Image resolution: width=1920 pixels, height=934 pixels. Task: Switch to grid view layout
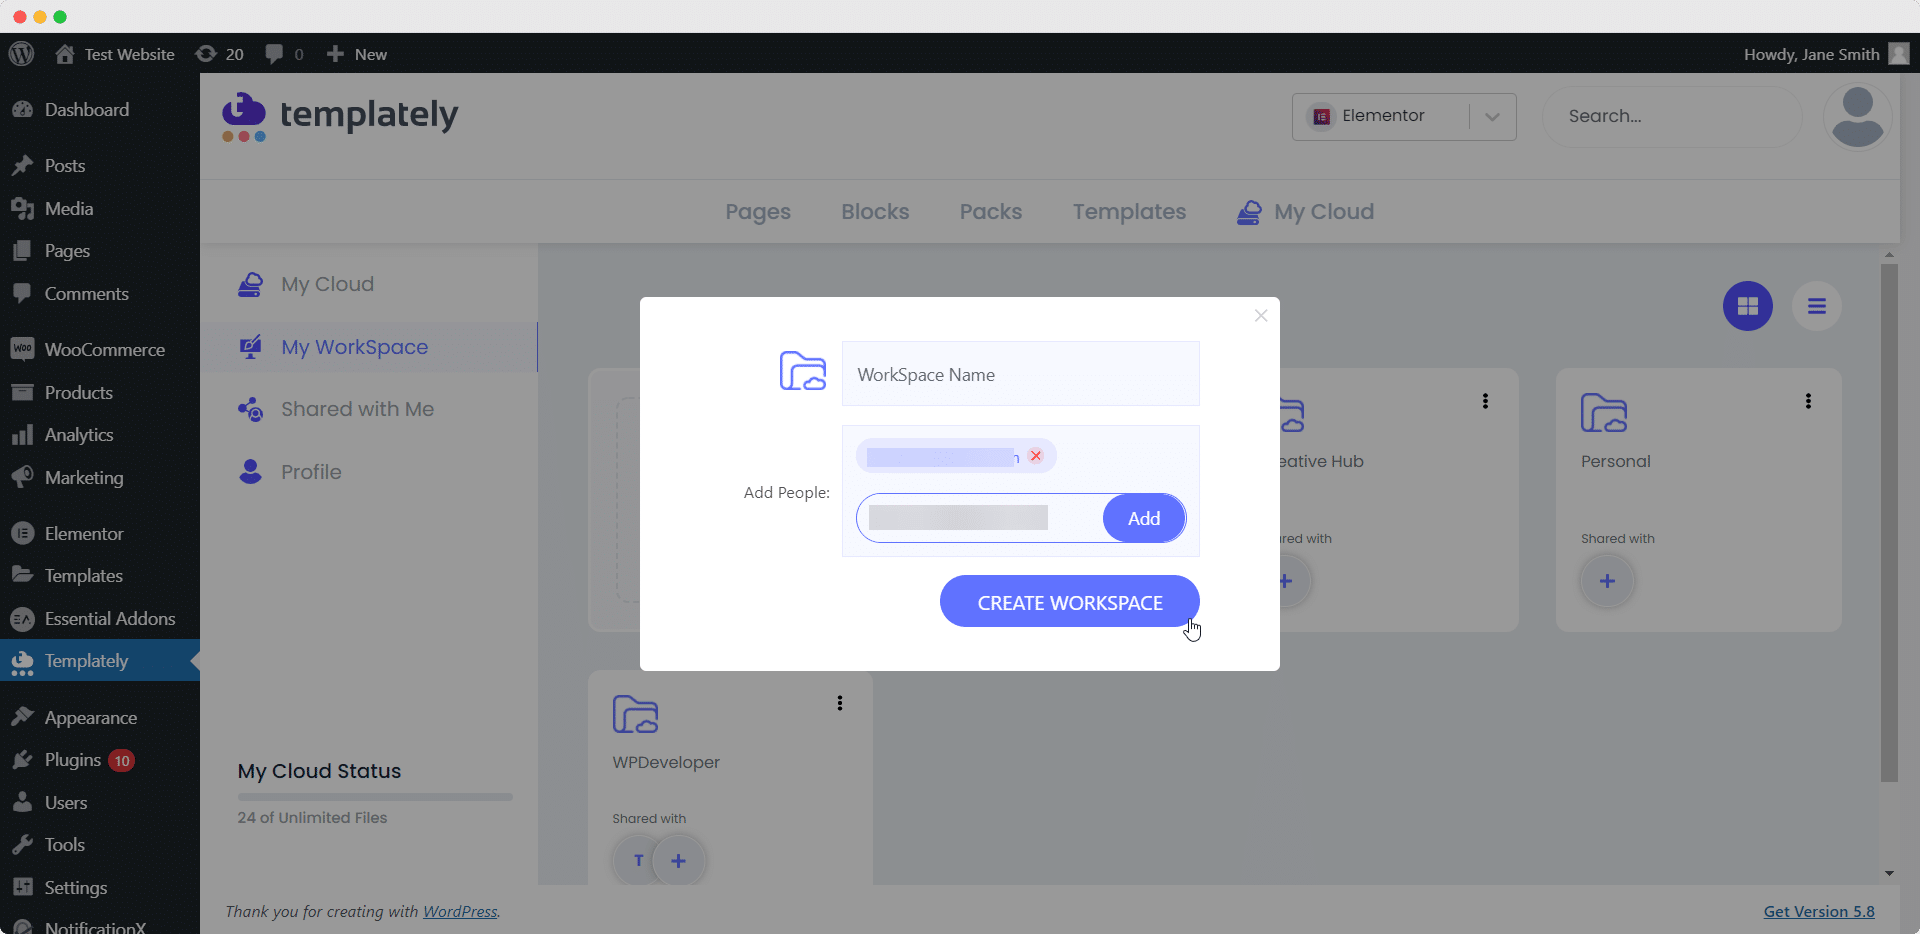point(1747,305)
